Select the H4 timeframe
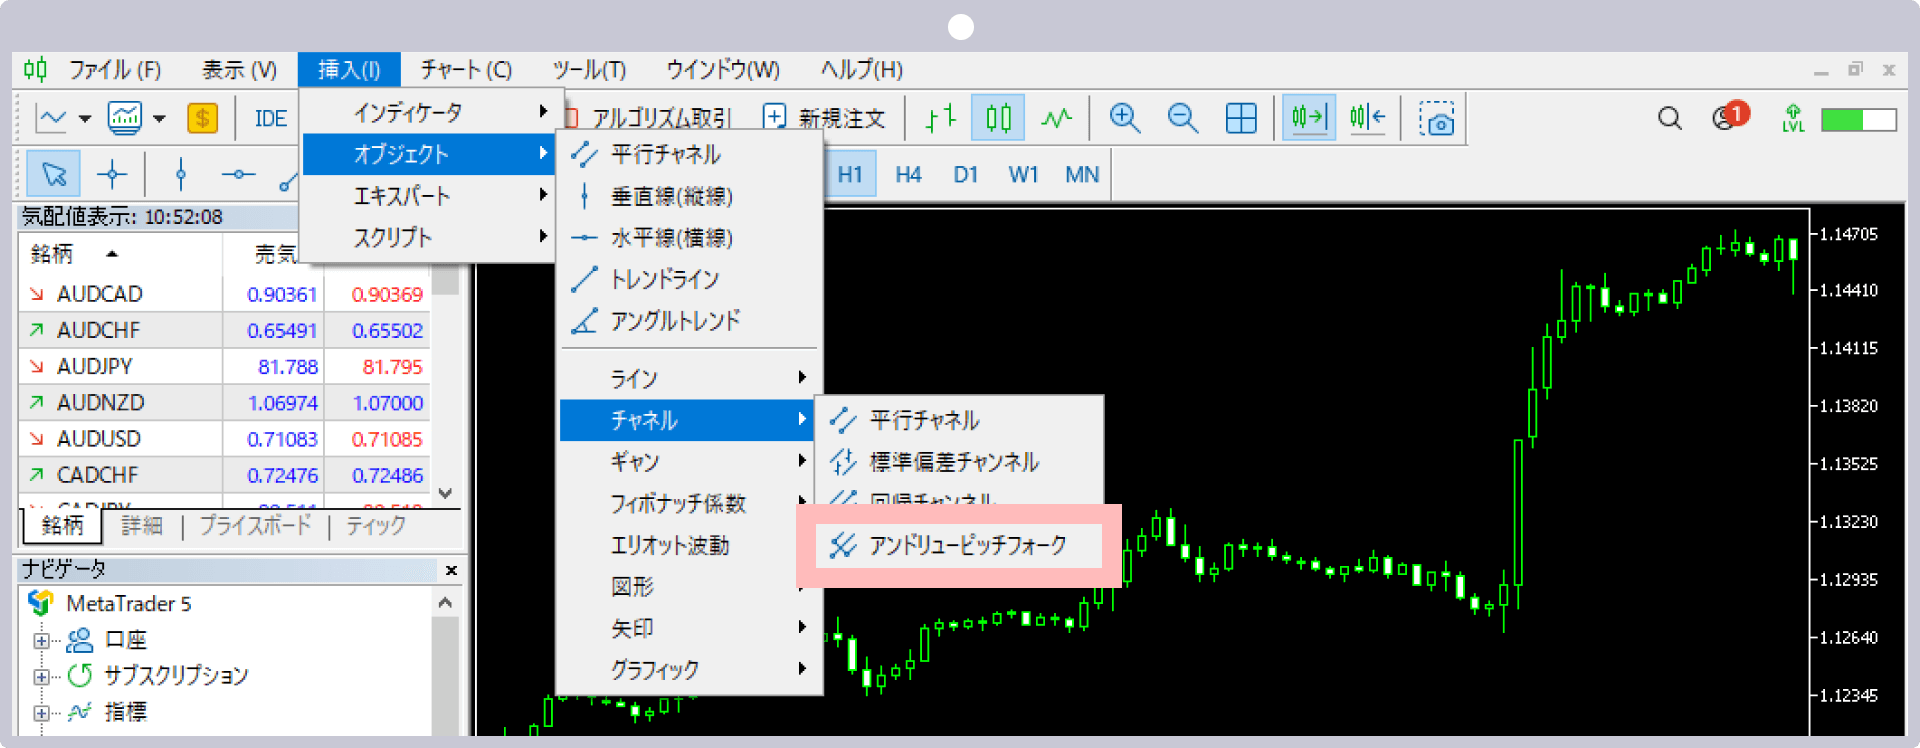This screenshot has height=748, width=1920. (x=908, y=175)
